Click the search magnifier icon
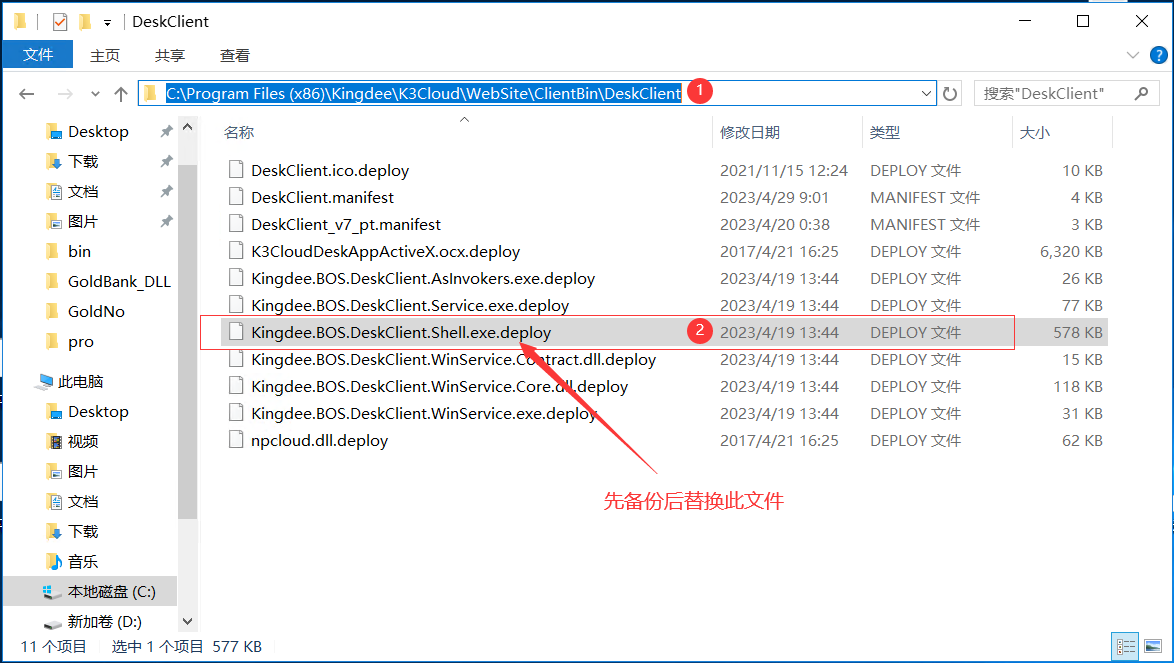This screenshot has height=663, width=1174. pos(1142,94)
